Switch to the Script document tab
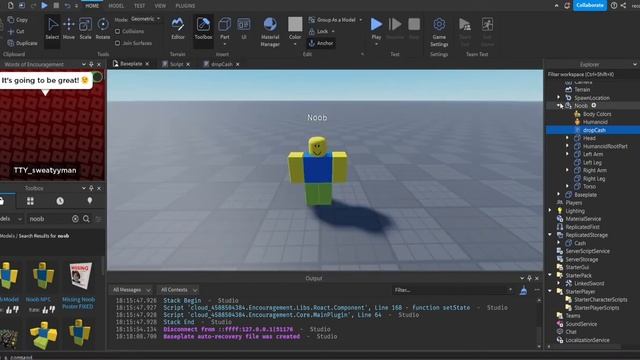This screenshot has height=360, width=640. pyautogui.click(x=176, y=64)
